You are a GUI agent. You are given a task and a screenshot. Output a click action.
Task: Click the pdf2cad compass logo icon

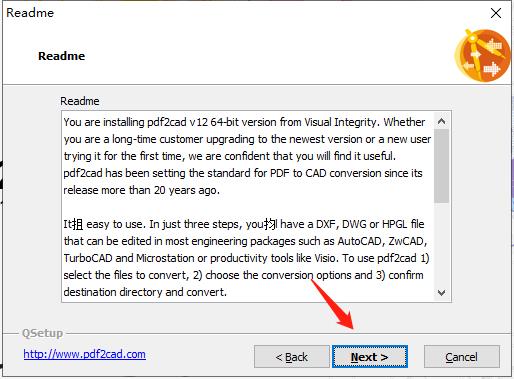pos(482,55)
